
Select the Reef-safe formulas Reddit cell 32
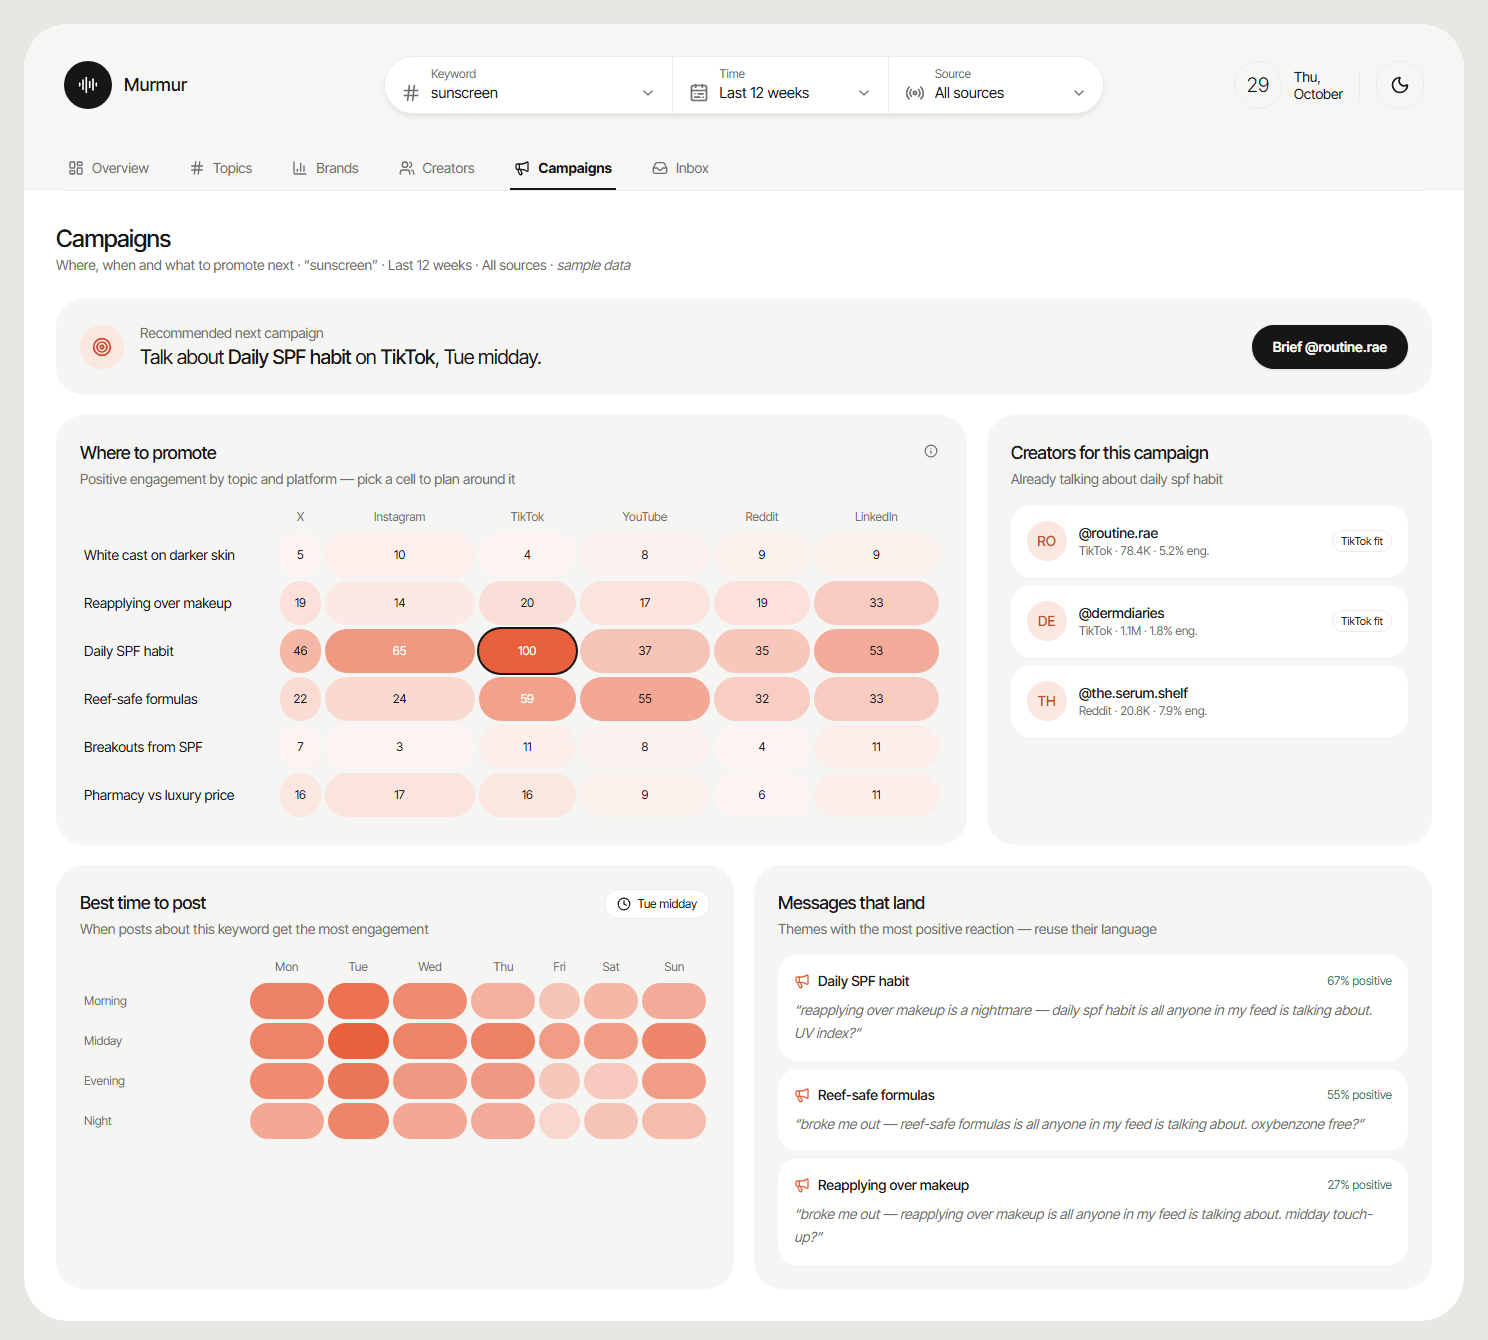coord(762,699)
